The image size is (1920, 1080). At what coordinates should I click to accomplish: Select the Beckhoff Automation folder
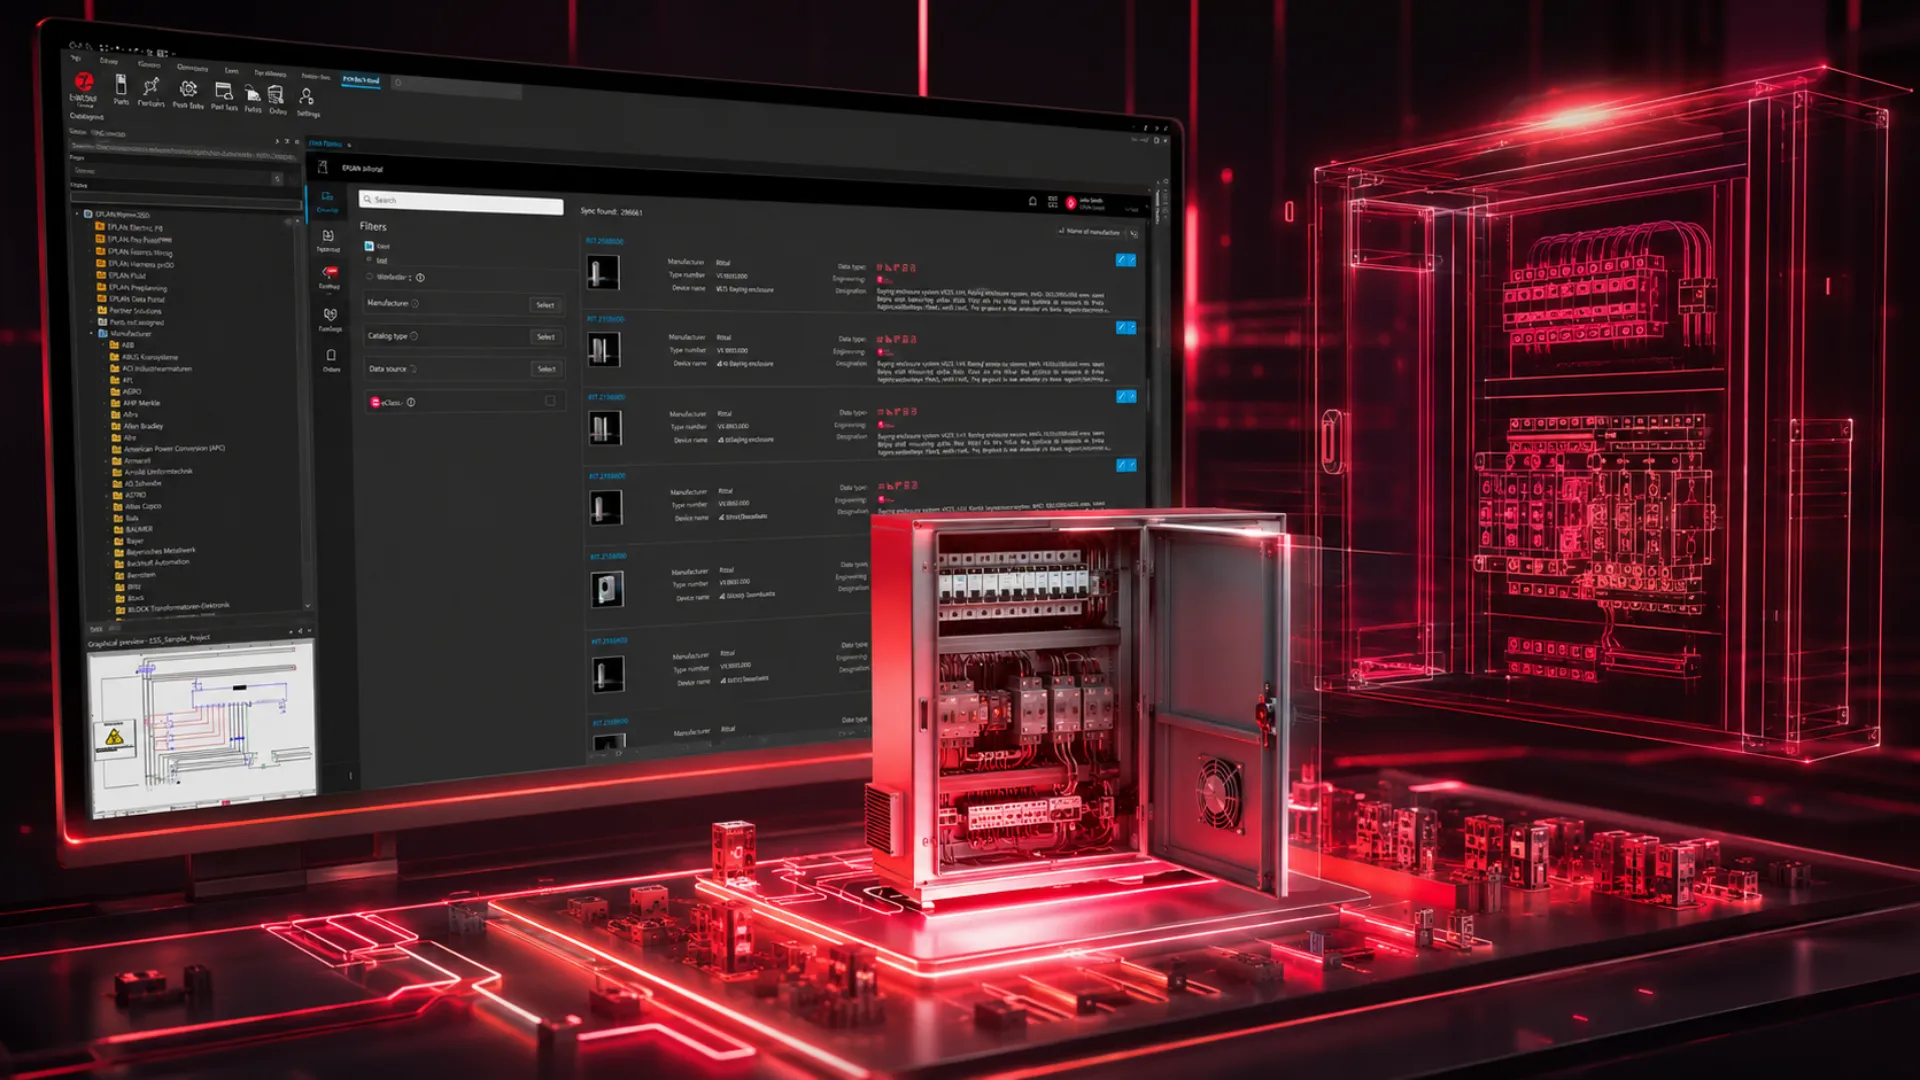click(152, 563)
